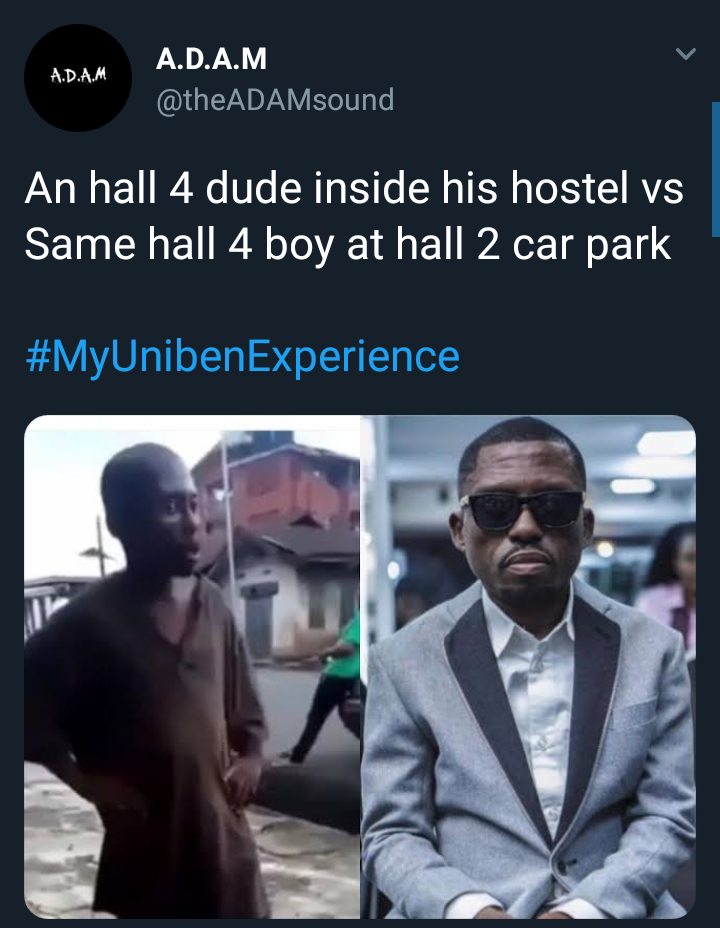Click the tweet line ending "hall 2 car park"
This screenshot has width=720, height=928.
tap(347, 245)
